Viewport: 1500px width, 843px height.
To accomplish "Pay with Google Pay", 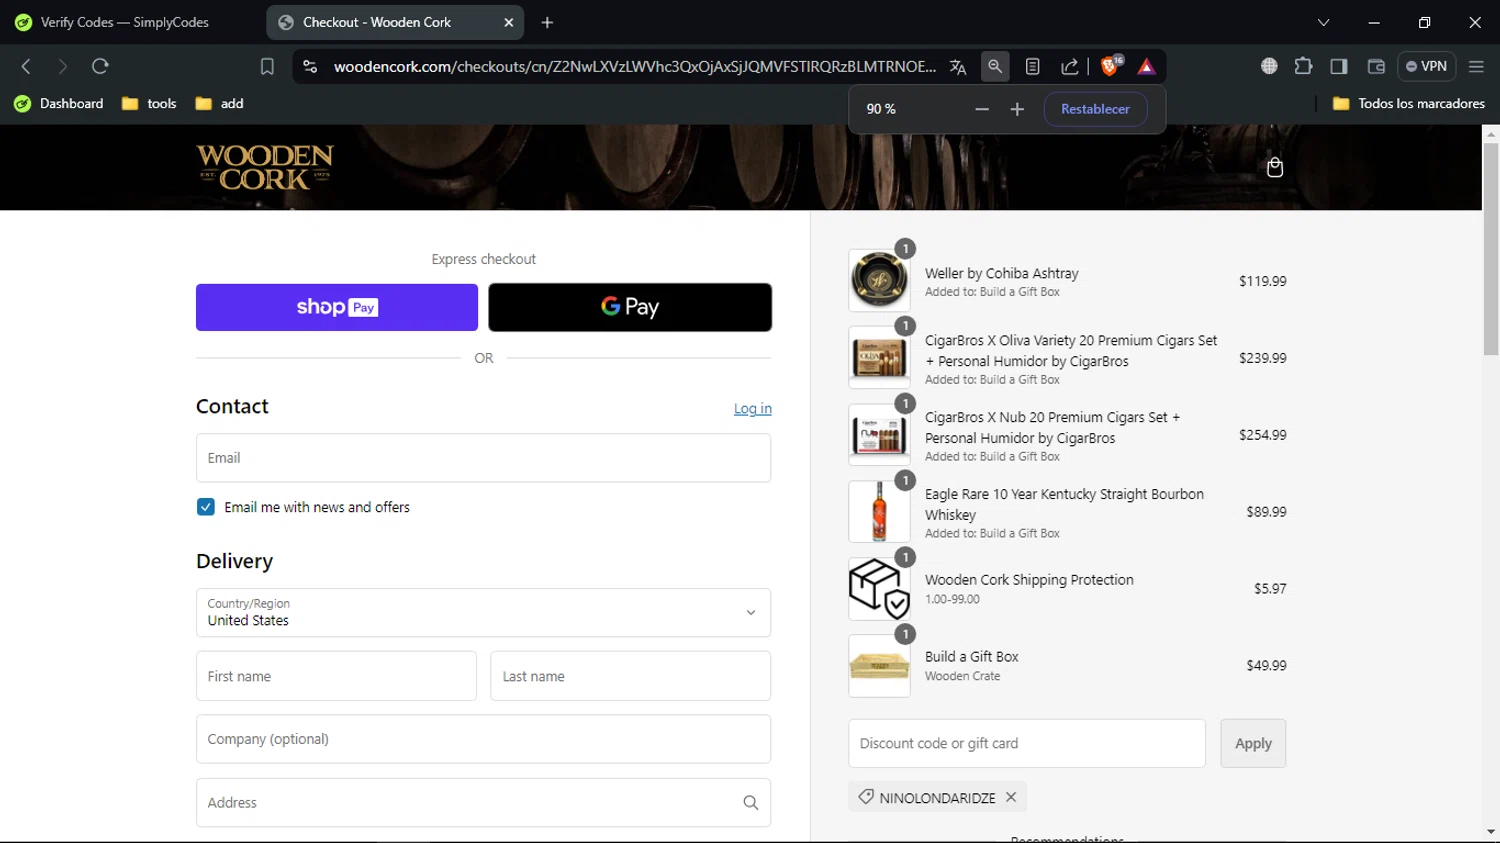I will (x=630, y=307).
